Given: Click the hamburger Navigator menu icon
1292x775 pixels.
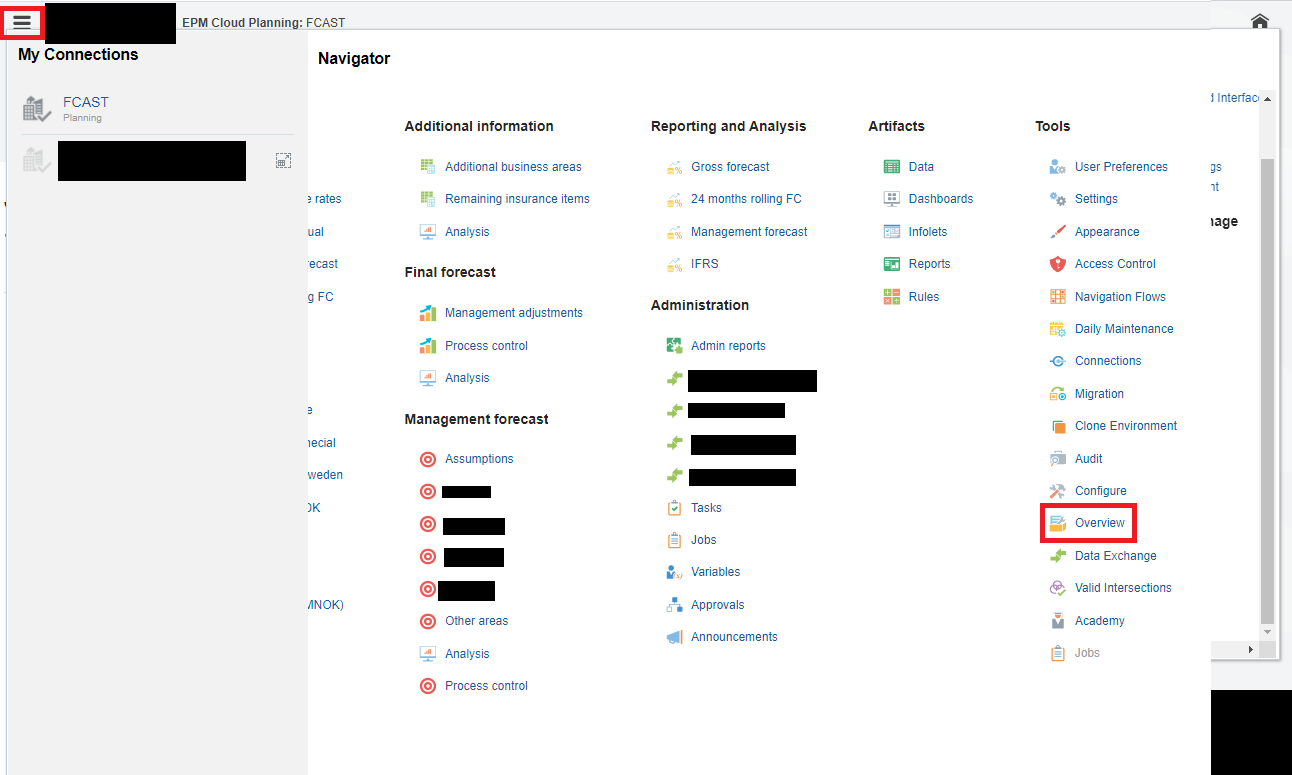Looking at the screenshot, I should pos(22,22).
